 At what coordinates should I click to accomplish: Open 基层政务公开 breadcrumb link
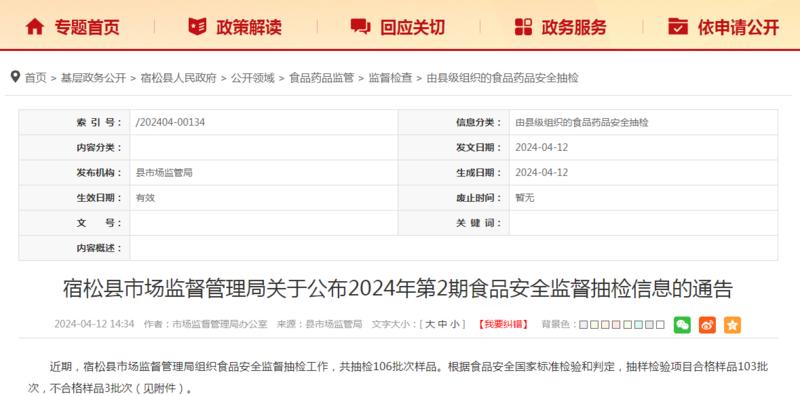(x=93, y=78)
